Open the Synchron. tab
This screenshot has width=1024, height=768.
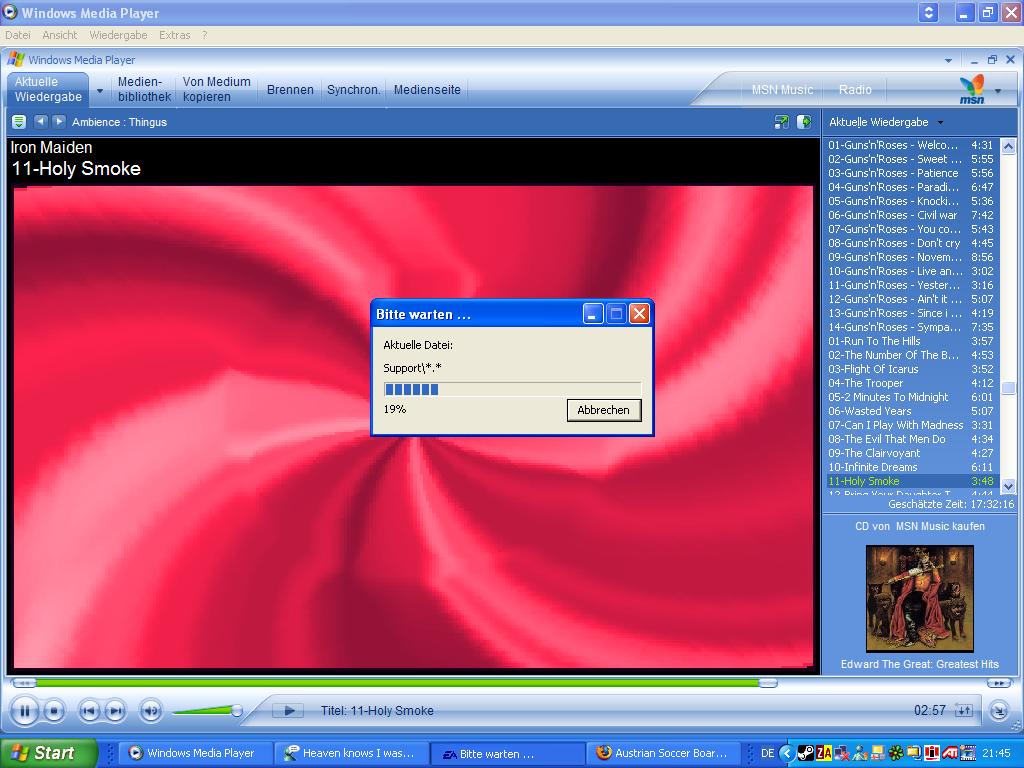(353, 90)
